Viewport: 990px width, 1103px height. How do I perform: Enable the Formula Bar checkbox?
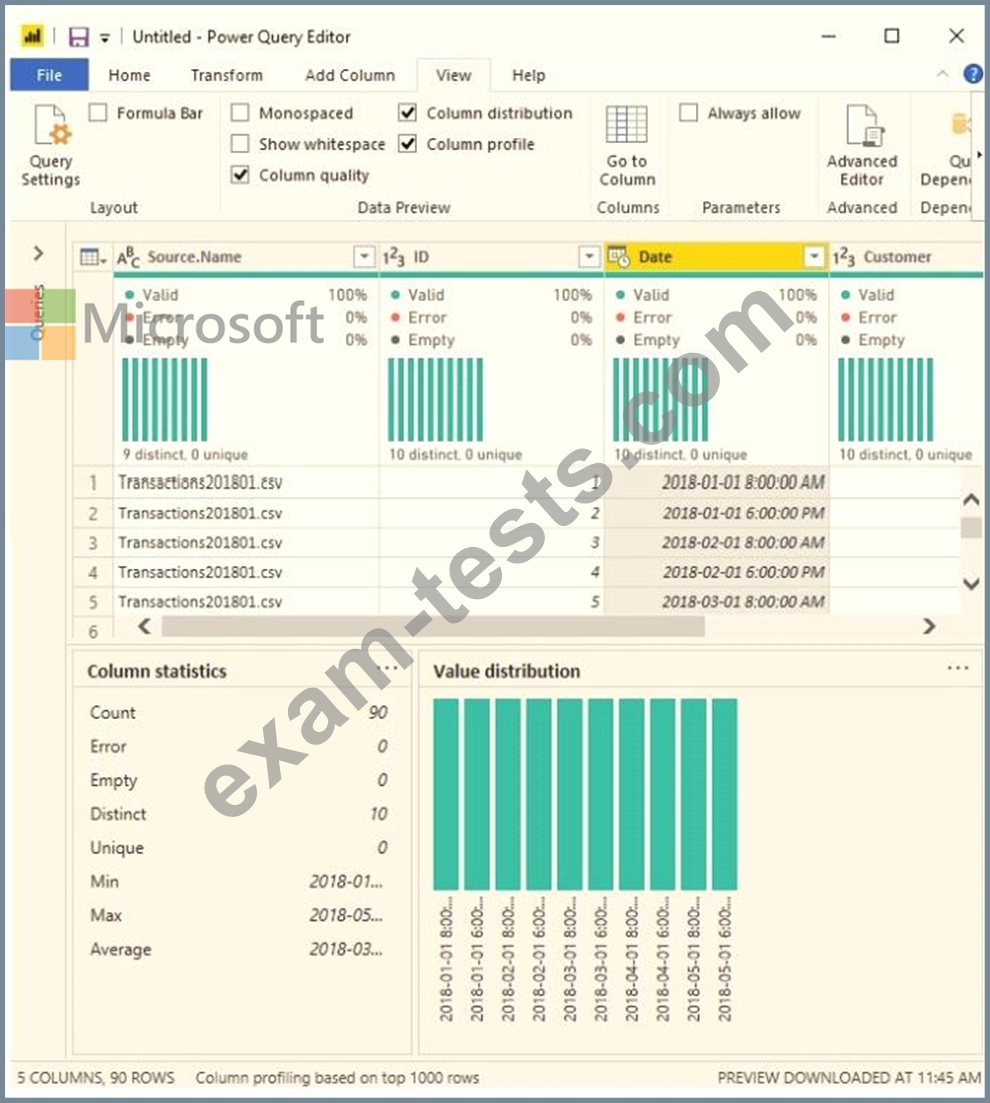coord(98,113)
